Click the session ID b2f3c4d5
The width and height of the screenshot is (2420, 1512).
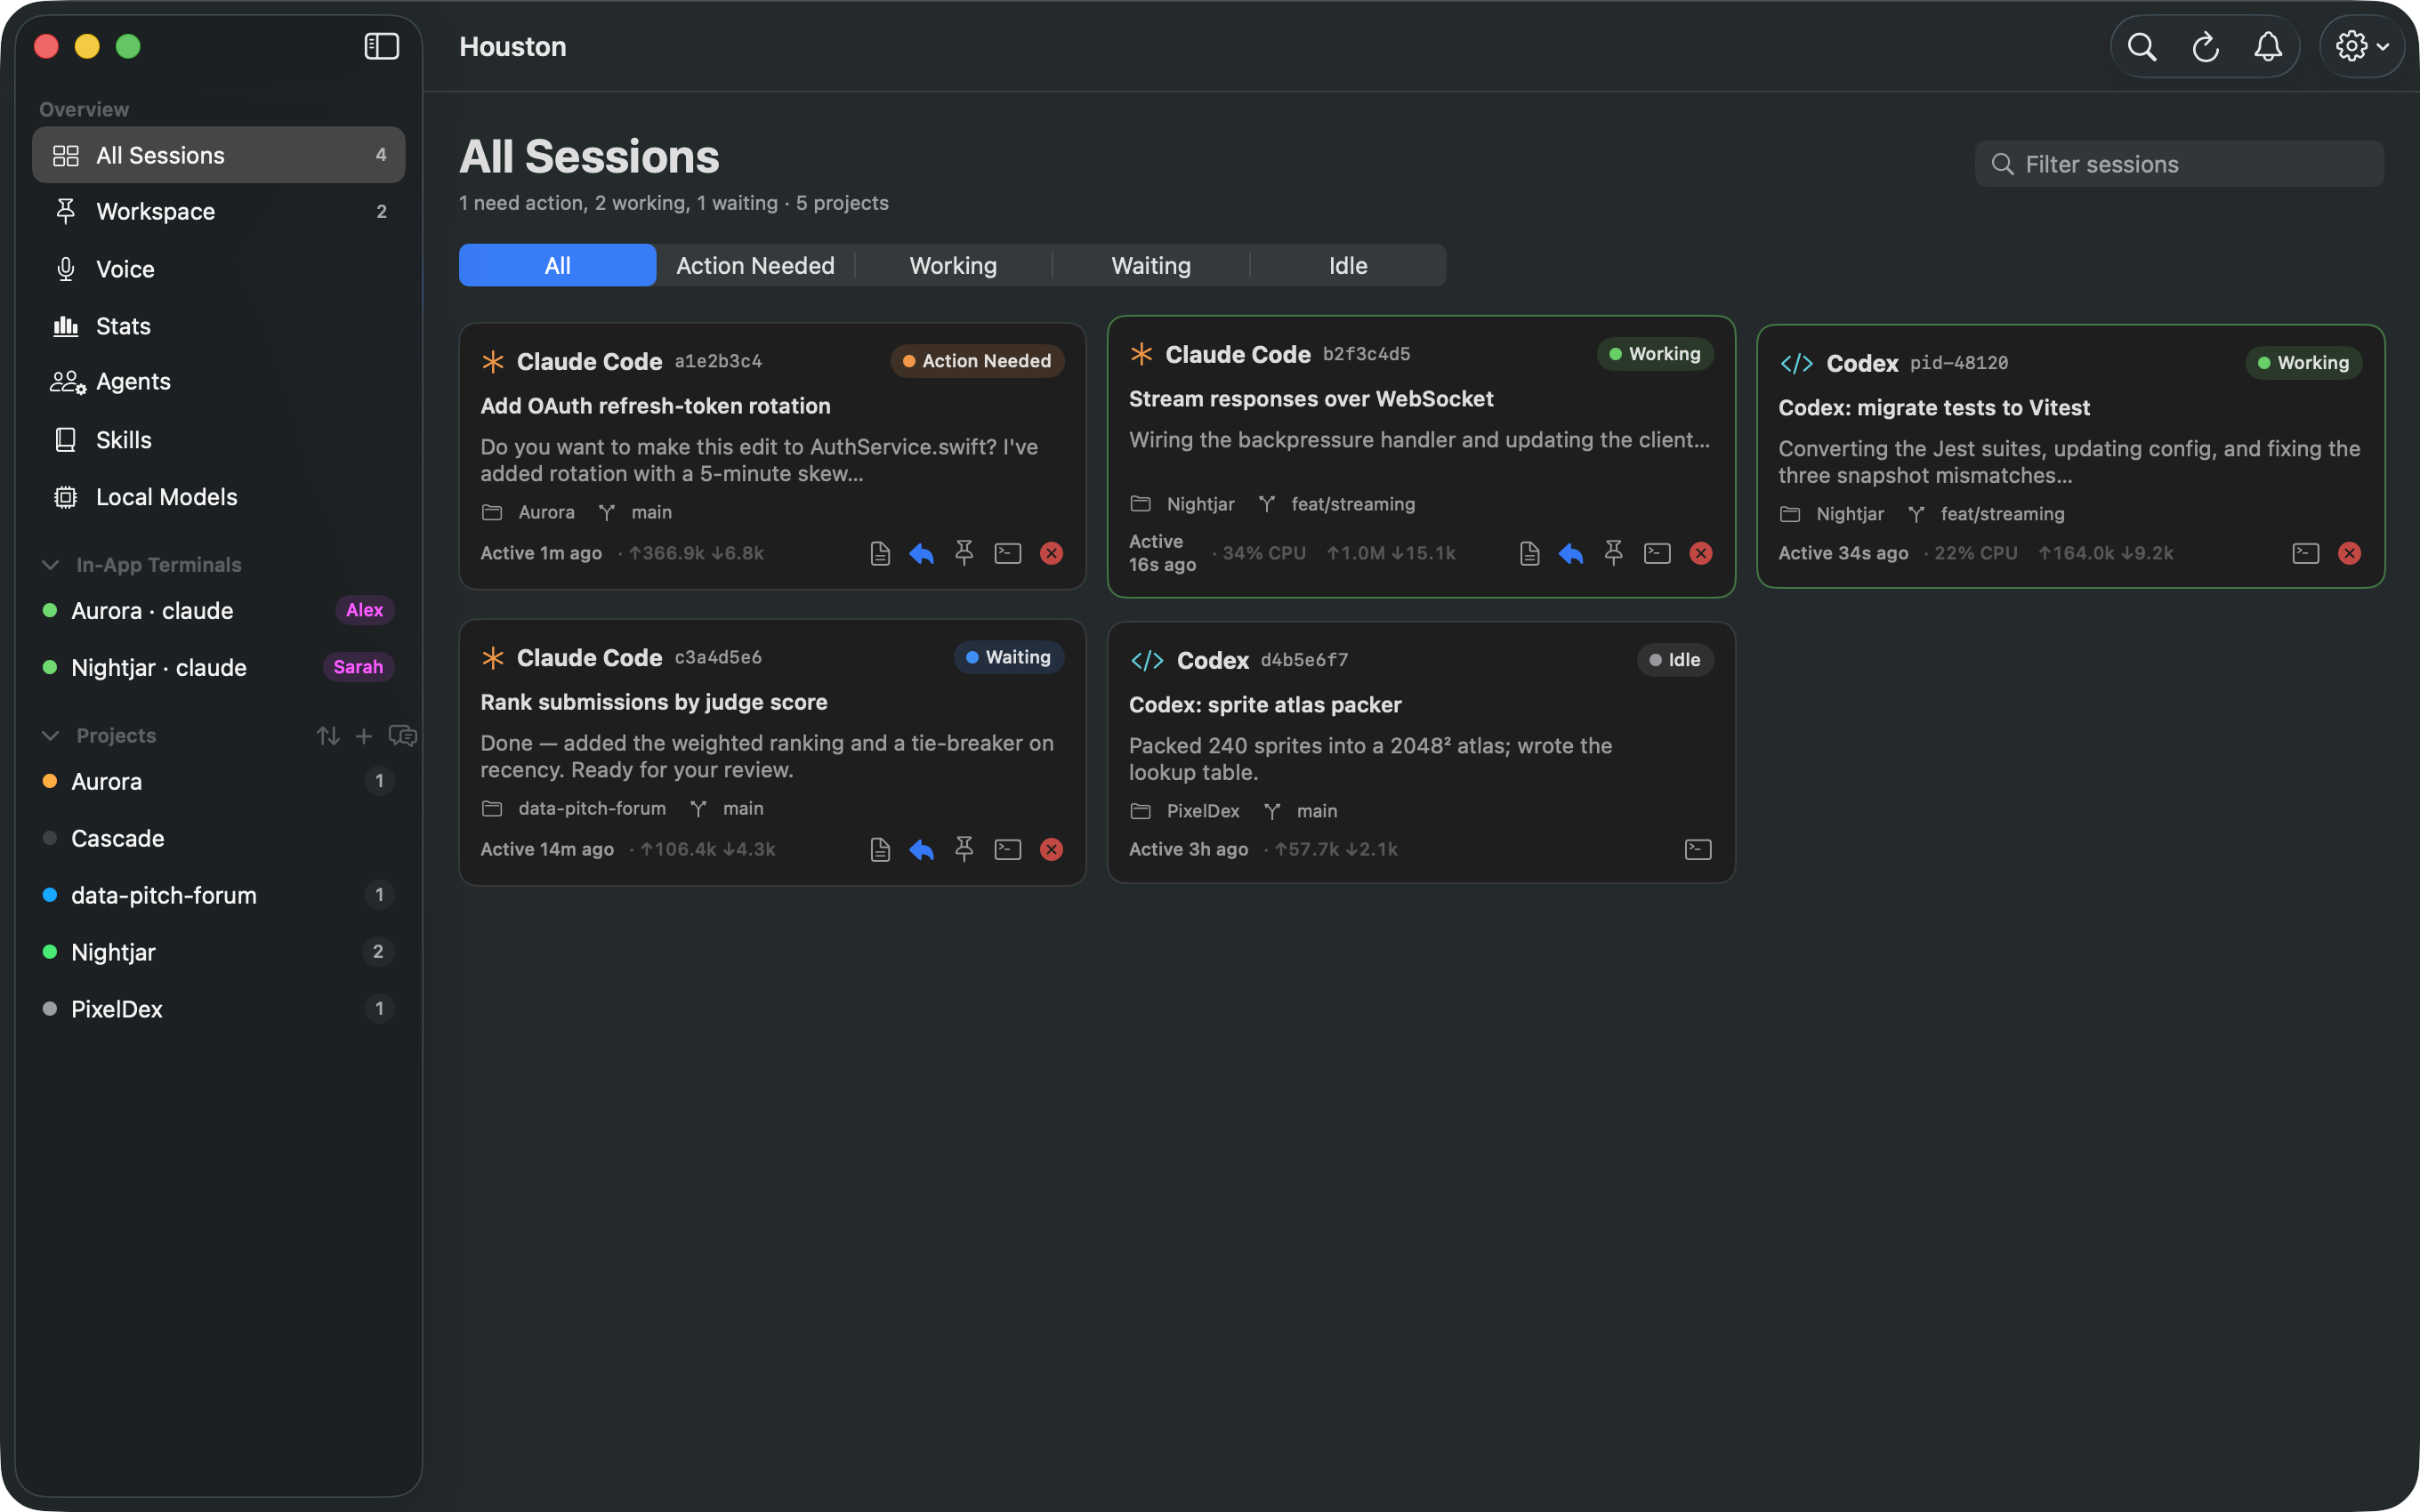pos(1366,354)
